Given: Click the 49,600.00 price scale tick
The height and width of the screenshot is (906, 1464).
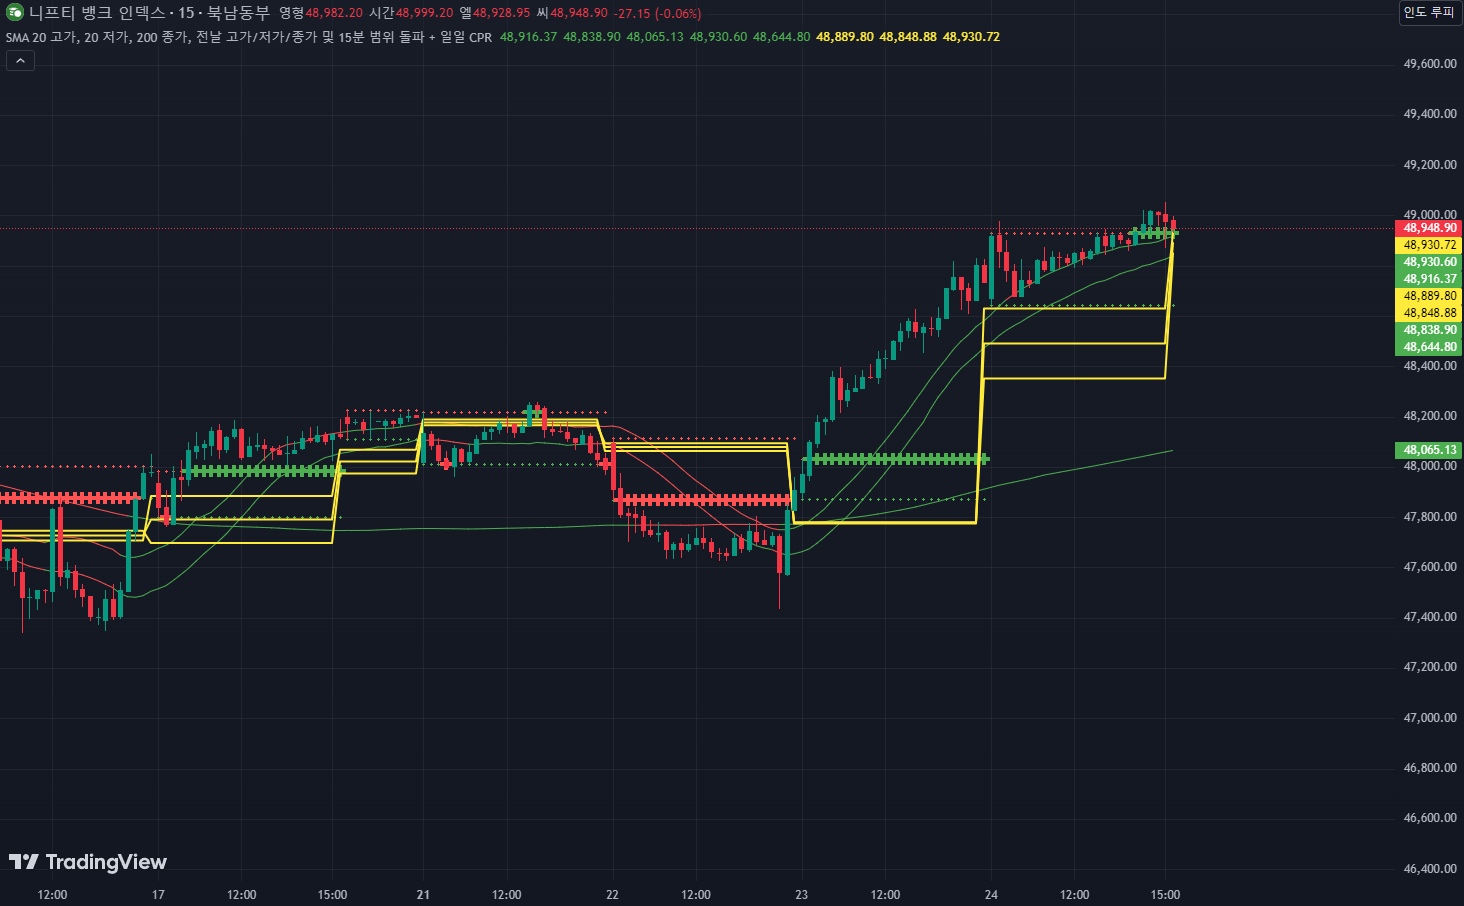Looking at the screenshot, I should tap(1429, 64).
